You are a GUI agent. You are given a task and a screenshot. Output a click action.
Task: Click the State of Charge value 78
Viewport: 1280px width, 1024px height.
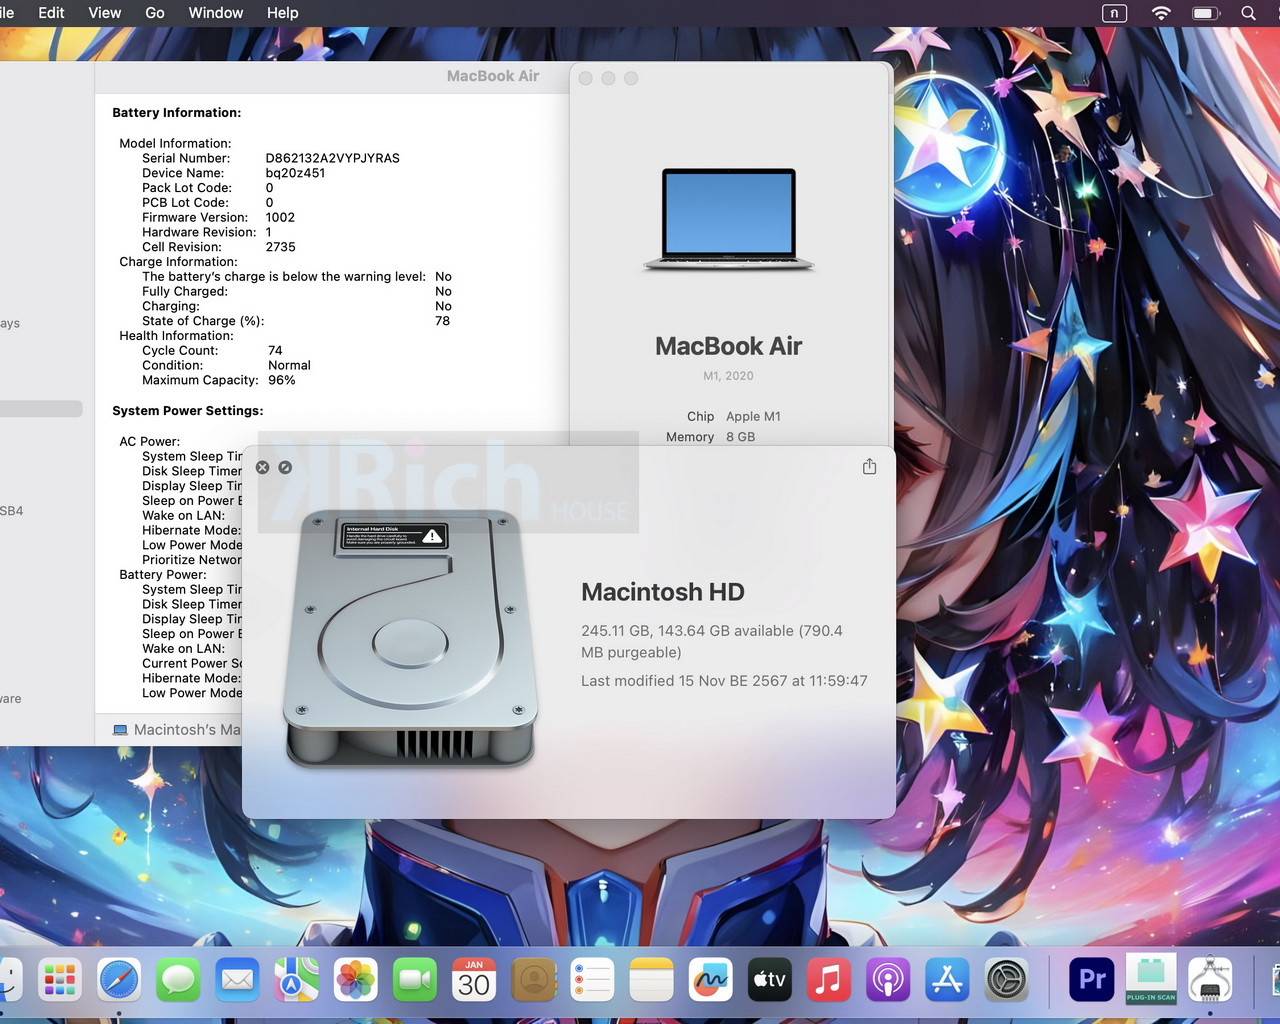click(x=443, y=321)
